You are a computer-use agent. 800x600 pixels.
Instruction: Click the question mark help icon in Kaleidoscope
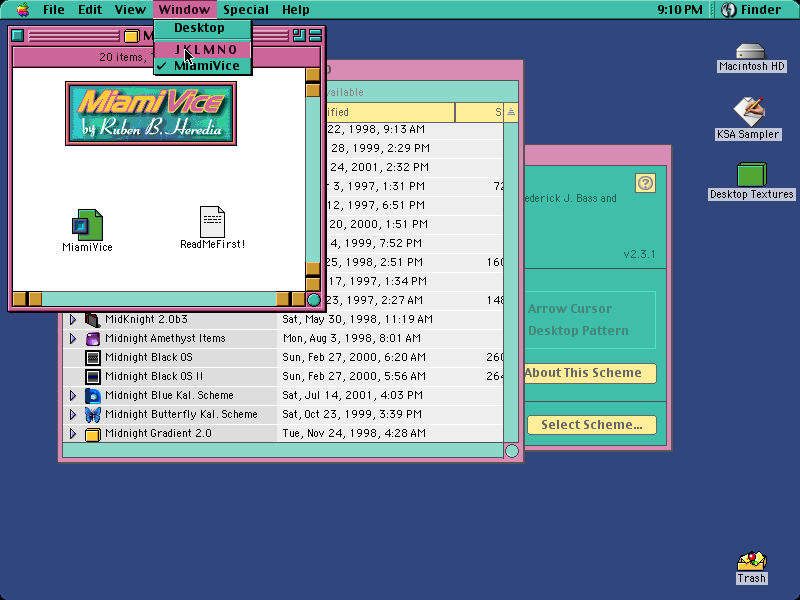[x=645, y=183]
